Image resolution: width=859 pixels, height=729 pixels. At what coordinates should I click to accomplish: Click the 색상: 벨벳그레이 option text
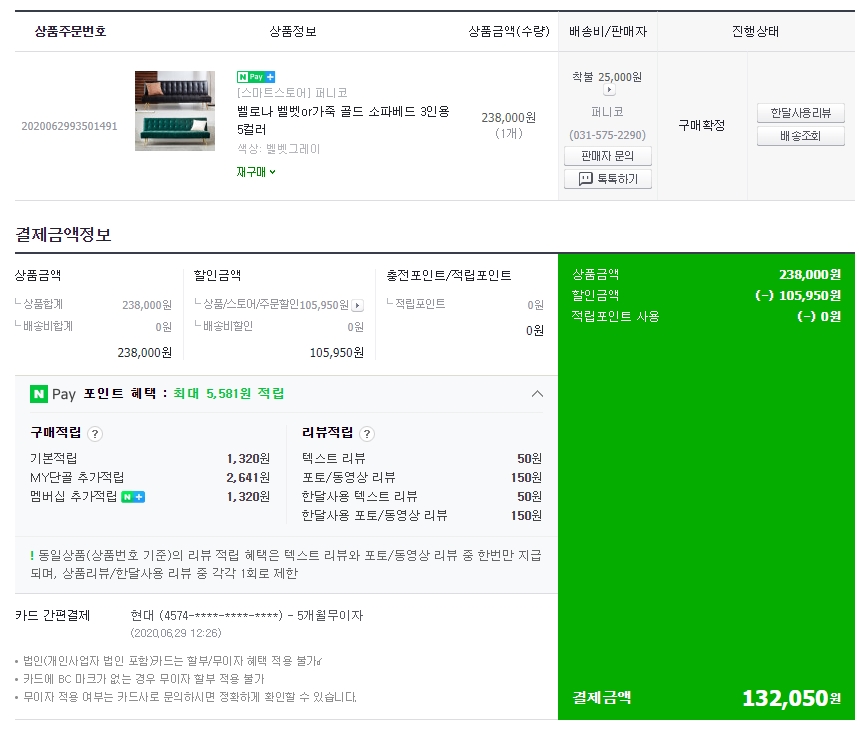278,149
